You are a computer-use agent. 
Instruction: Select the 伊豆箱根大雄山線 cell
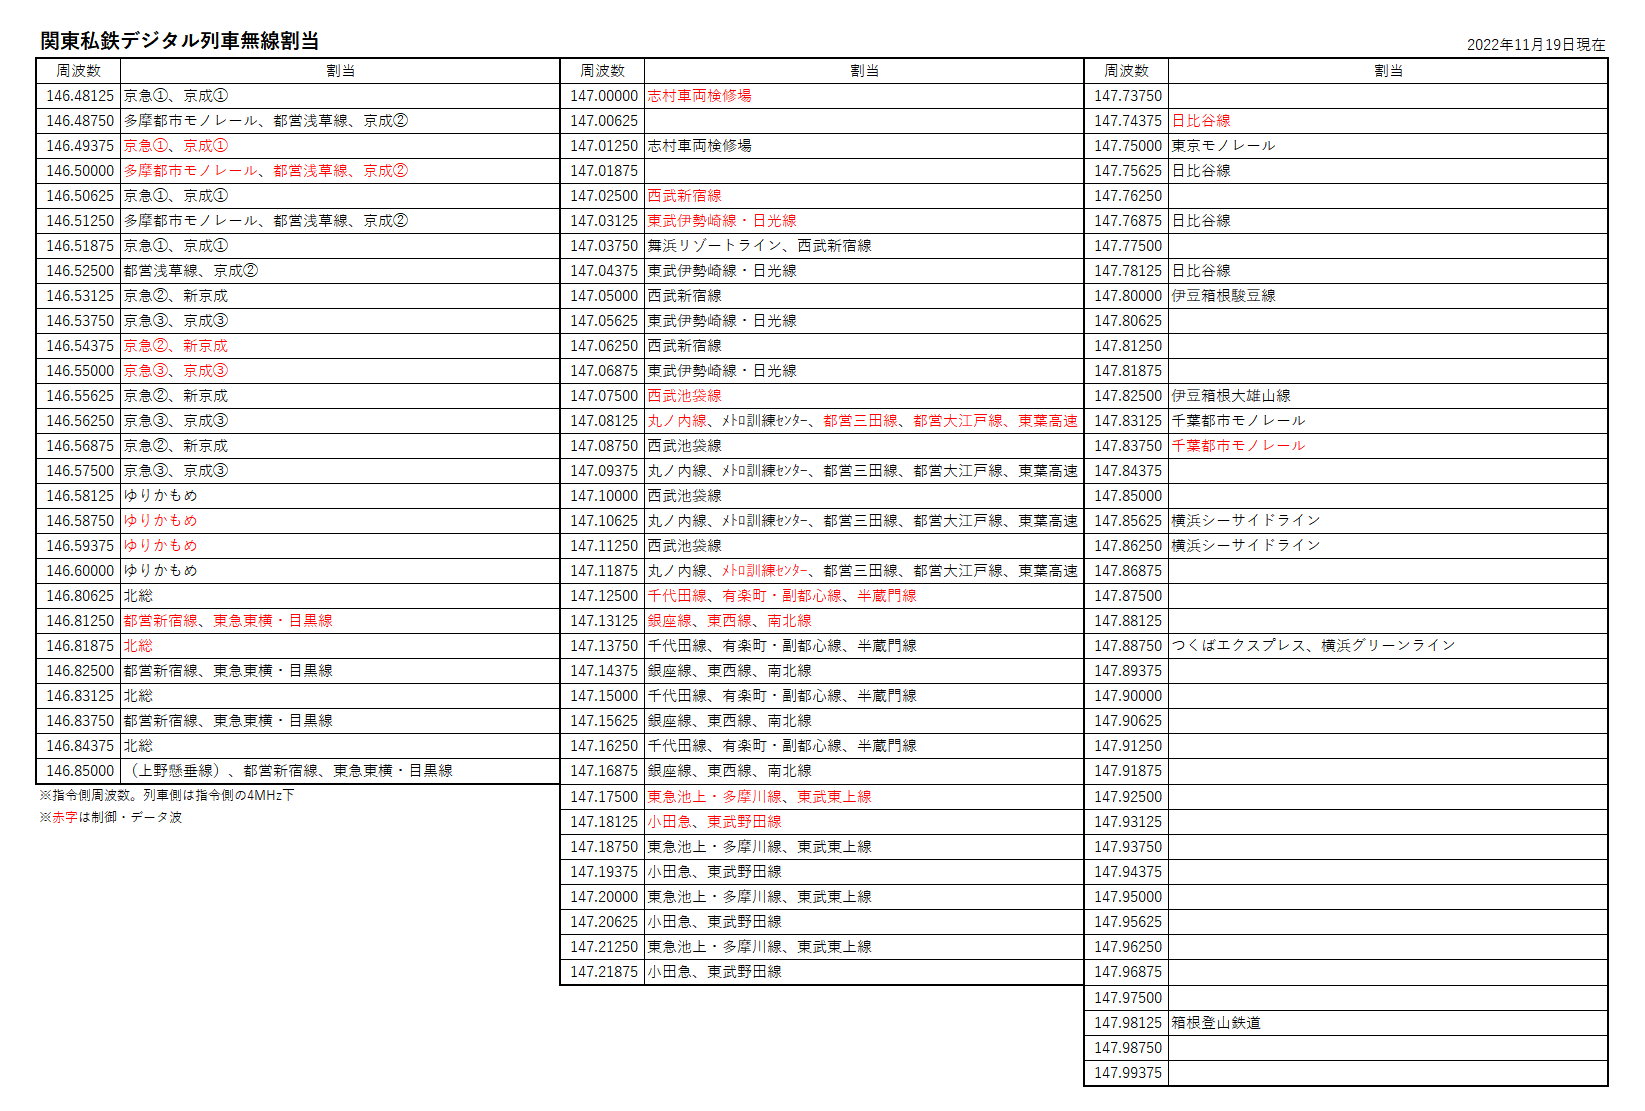1388,396
